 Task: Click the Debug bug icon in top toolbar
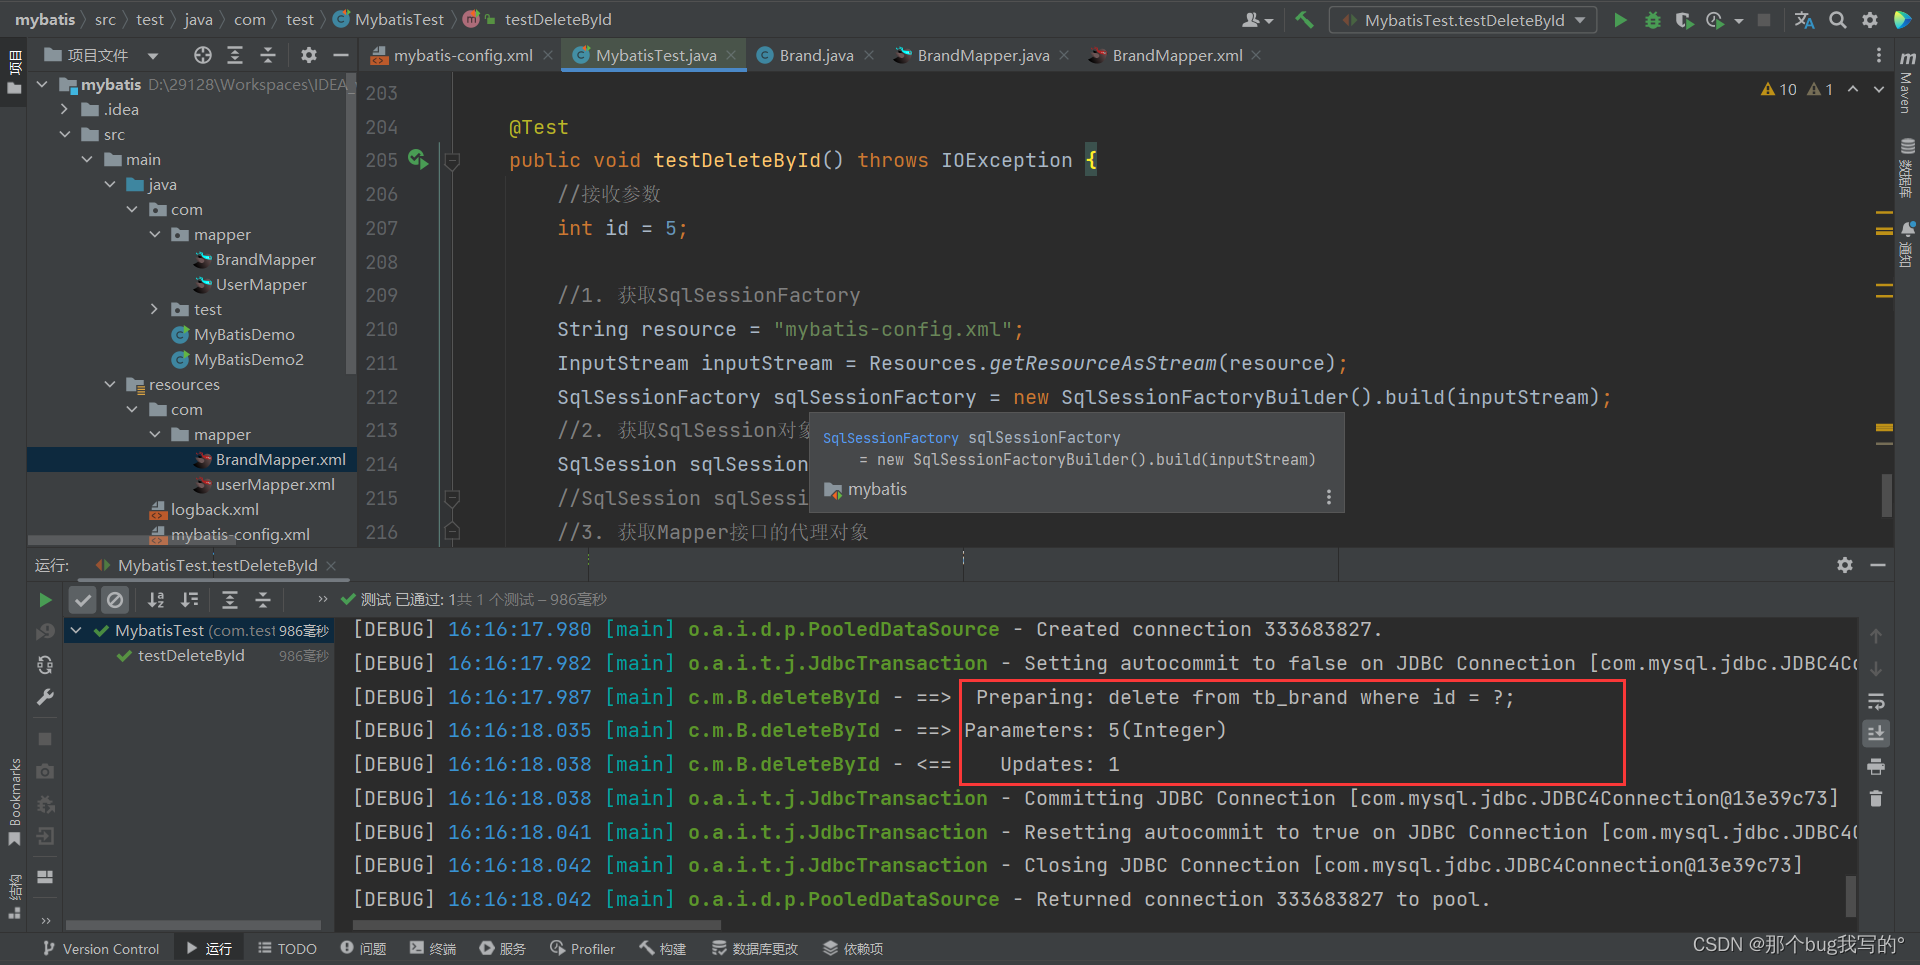click(1653, 20)
